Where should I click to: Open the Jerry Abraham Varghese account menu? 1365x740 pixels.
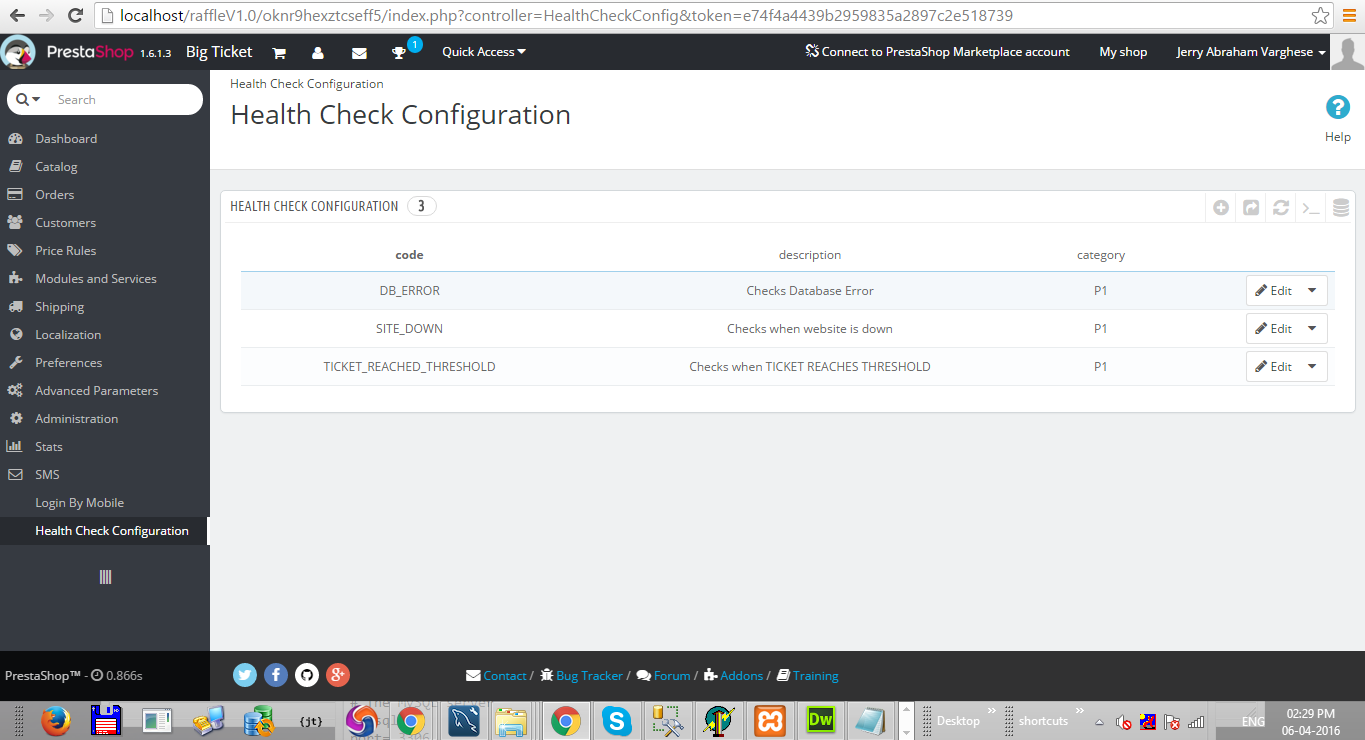[x=1250, y=52]
